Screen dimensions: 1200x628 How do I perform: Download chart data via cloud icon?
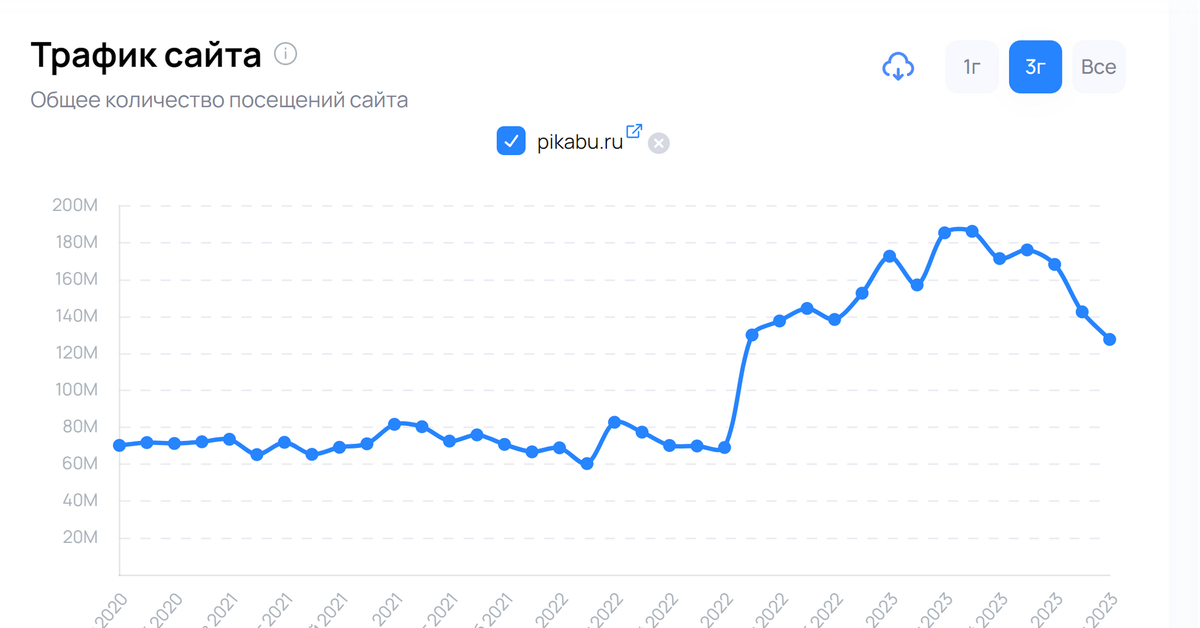click(x=897, y=67)
